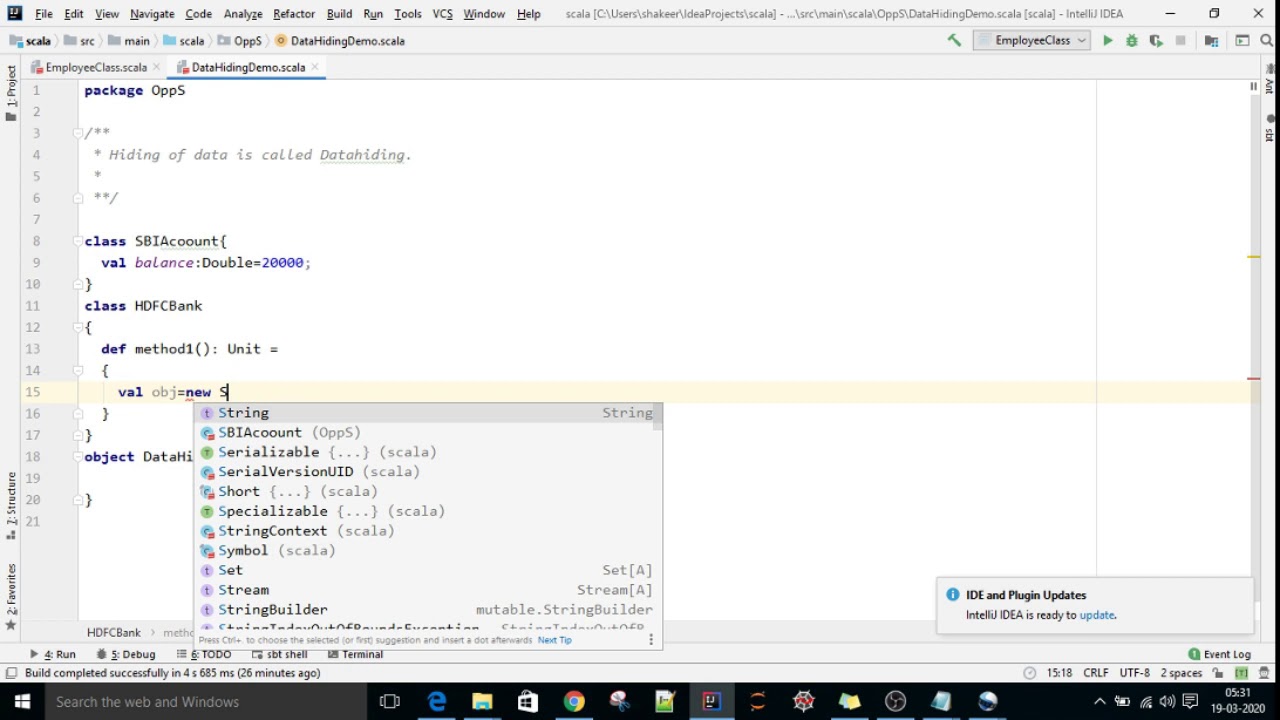Open the CRLF line separator selector
The height and width of the screenshot is (720, 1280).
tap(1095, 673)
